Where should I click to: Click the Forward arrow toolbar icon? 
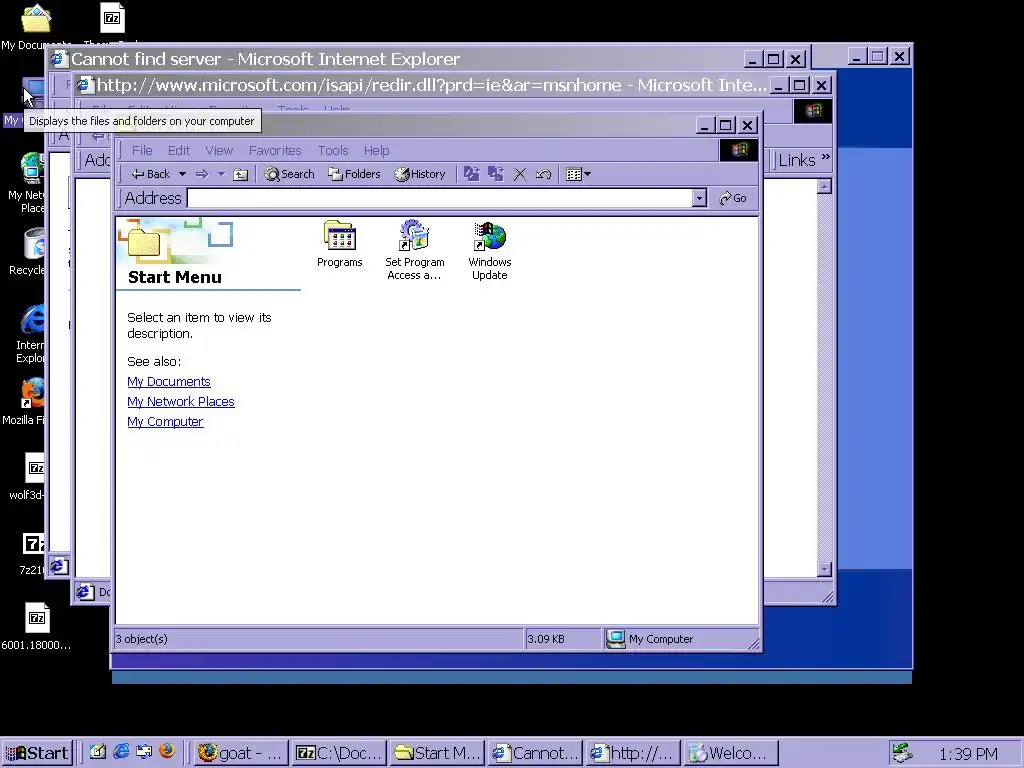pyautogui.click(x=202, y=174)
